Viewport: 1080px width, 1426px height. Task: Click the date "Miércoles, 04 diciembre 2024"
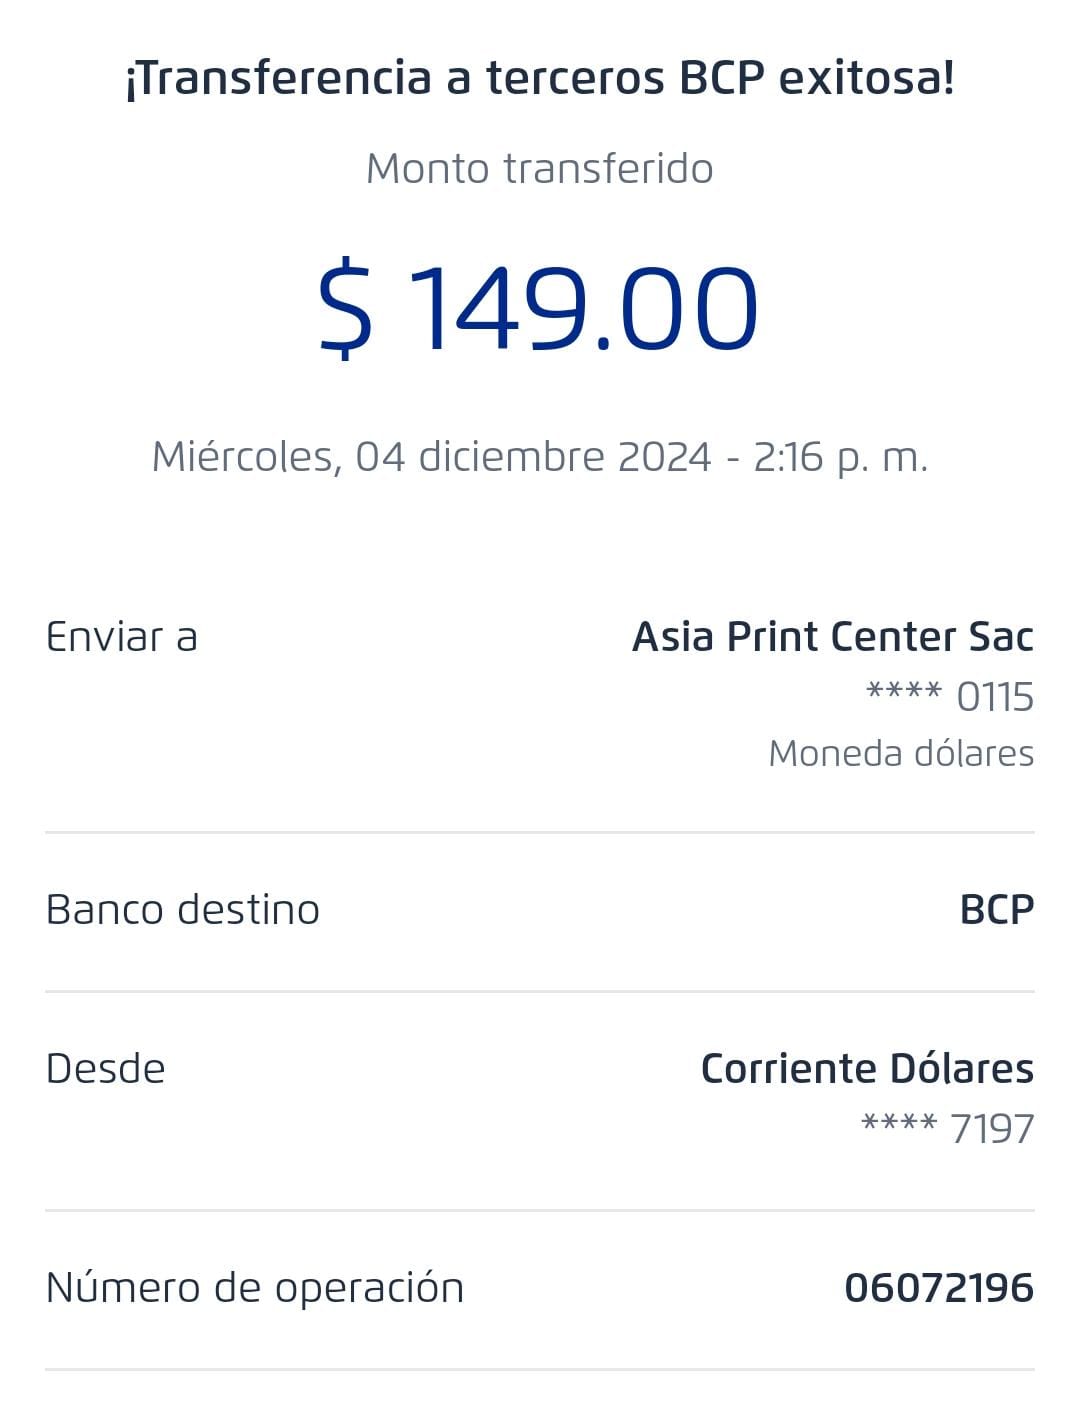pos(431,457)
